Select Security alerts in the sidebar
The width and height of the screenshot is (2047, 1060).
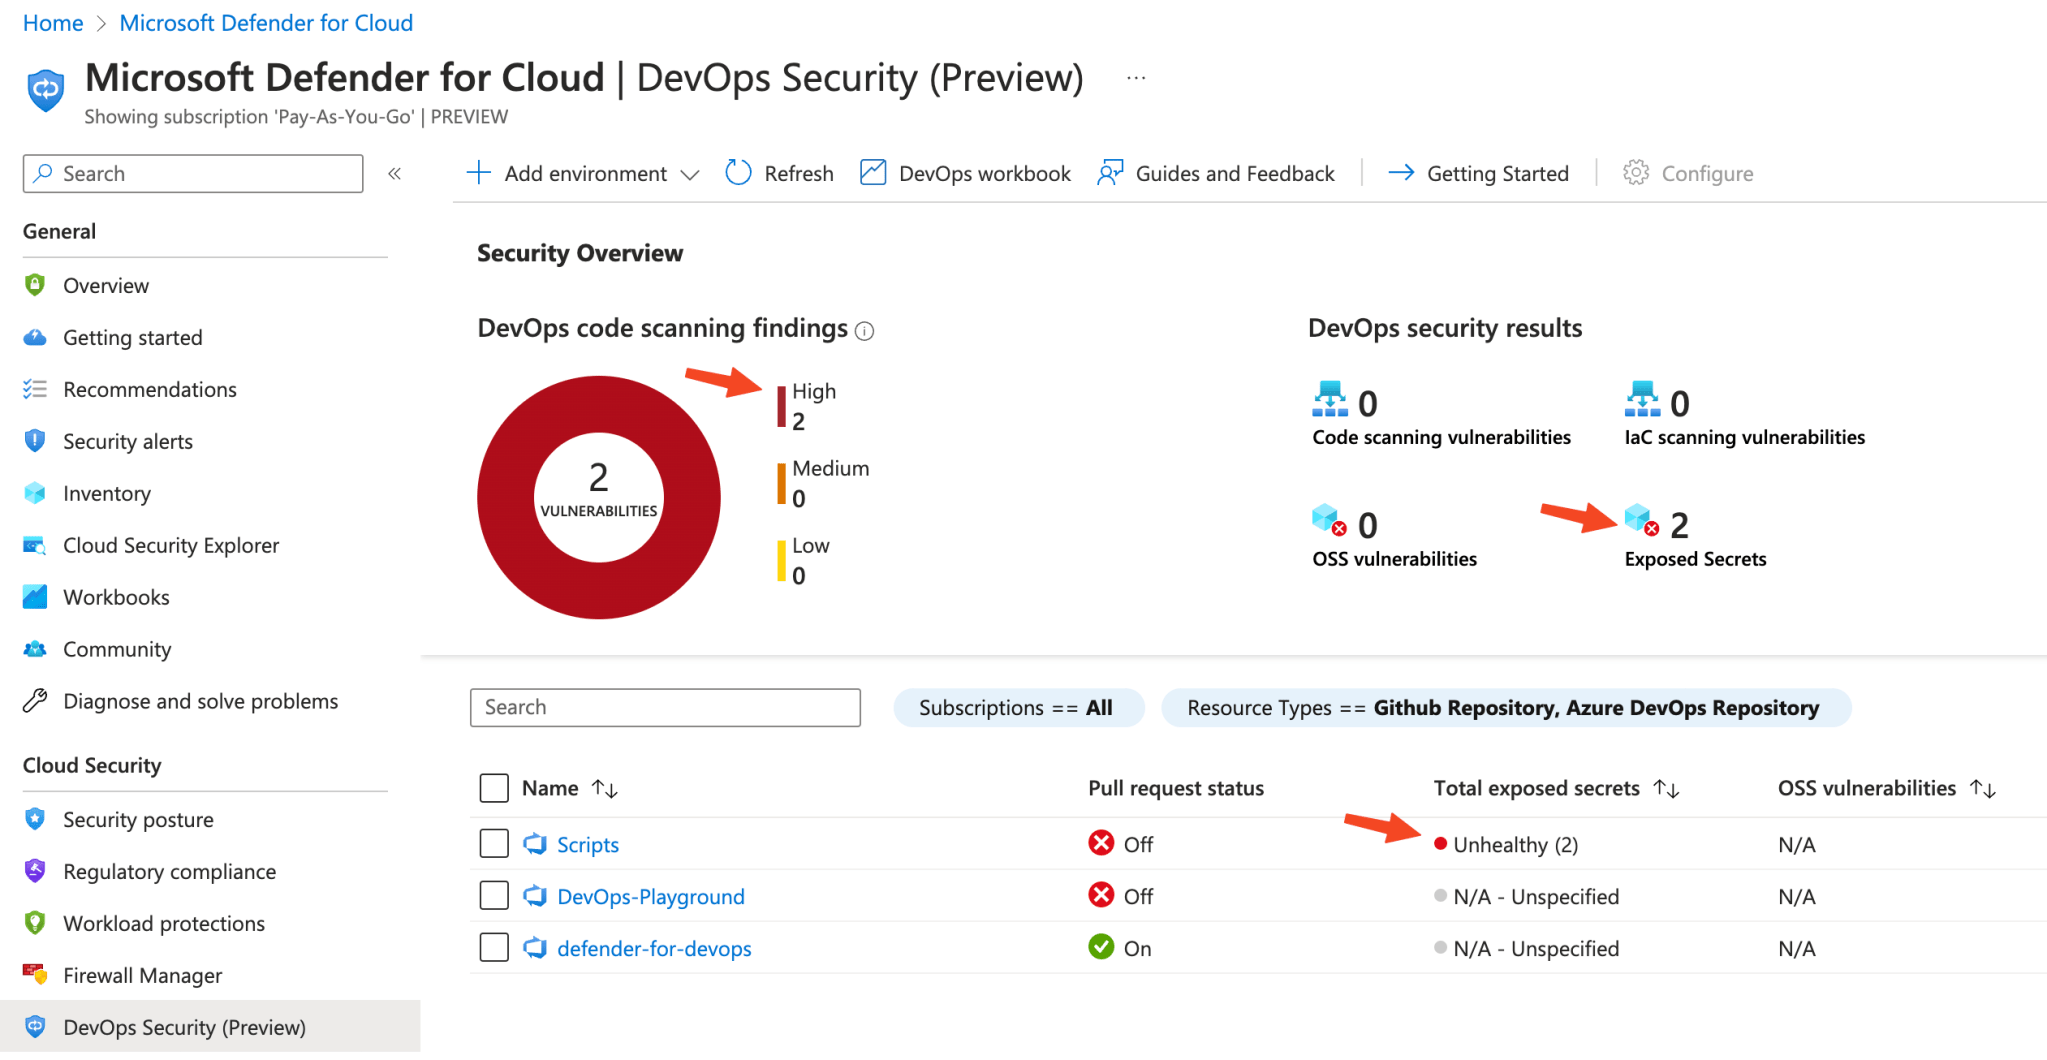(x=128, y=441)
